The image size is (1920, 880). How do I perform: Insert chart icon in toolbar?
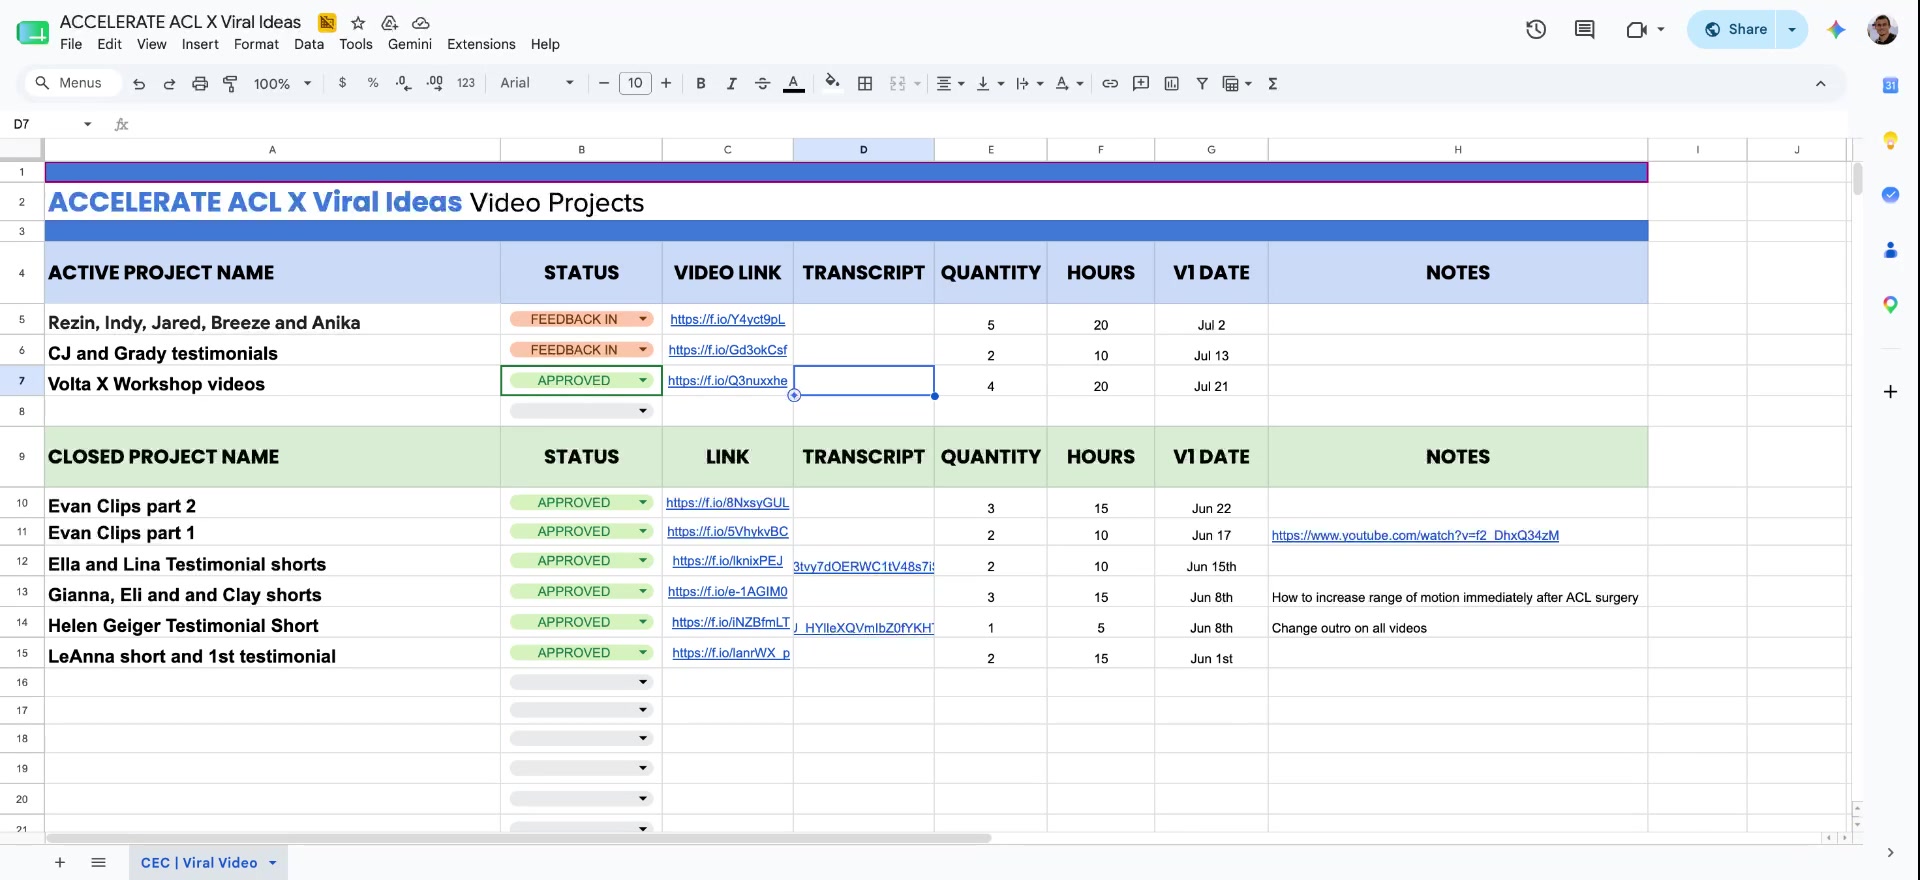click(1171, 84)
